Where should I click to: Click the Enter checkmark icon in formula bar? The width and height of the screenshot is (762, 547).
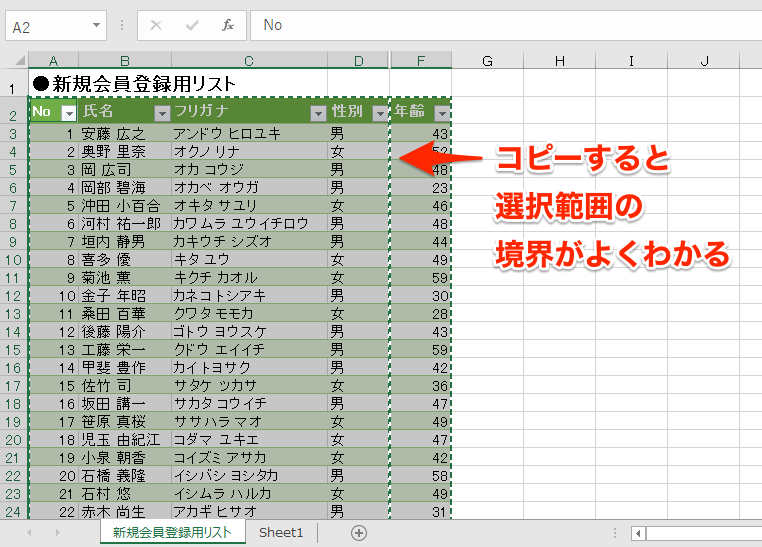click(192, 25)
